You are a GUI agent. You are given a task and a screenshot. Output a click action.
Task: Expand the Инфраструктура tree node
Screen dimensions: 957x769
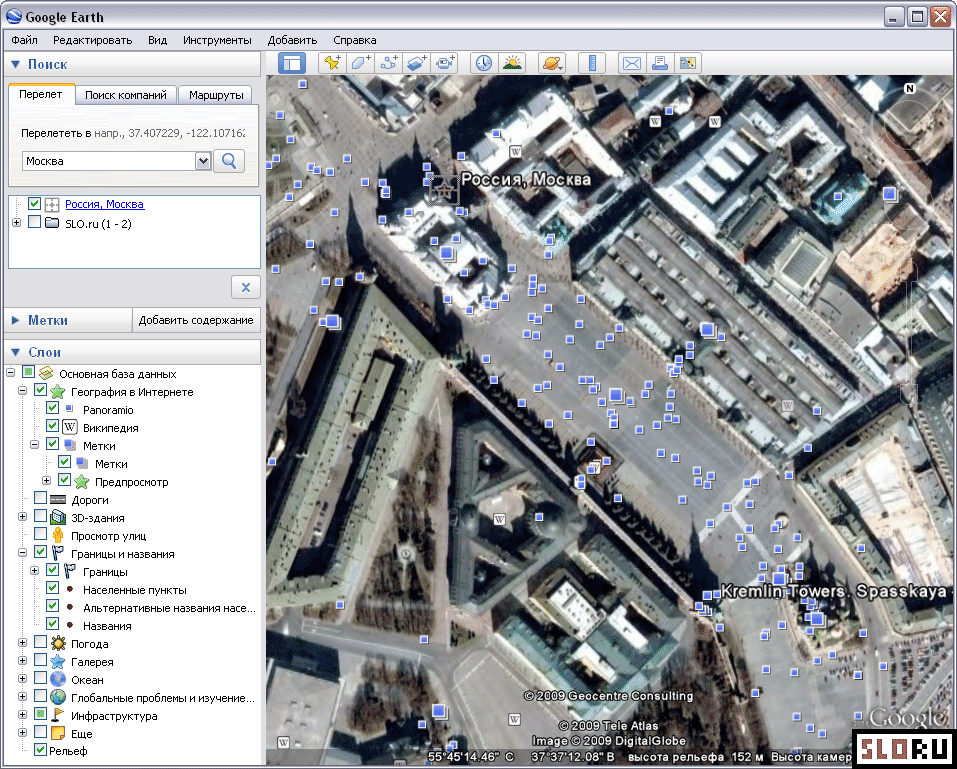(x=23, y=715)
